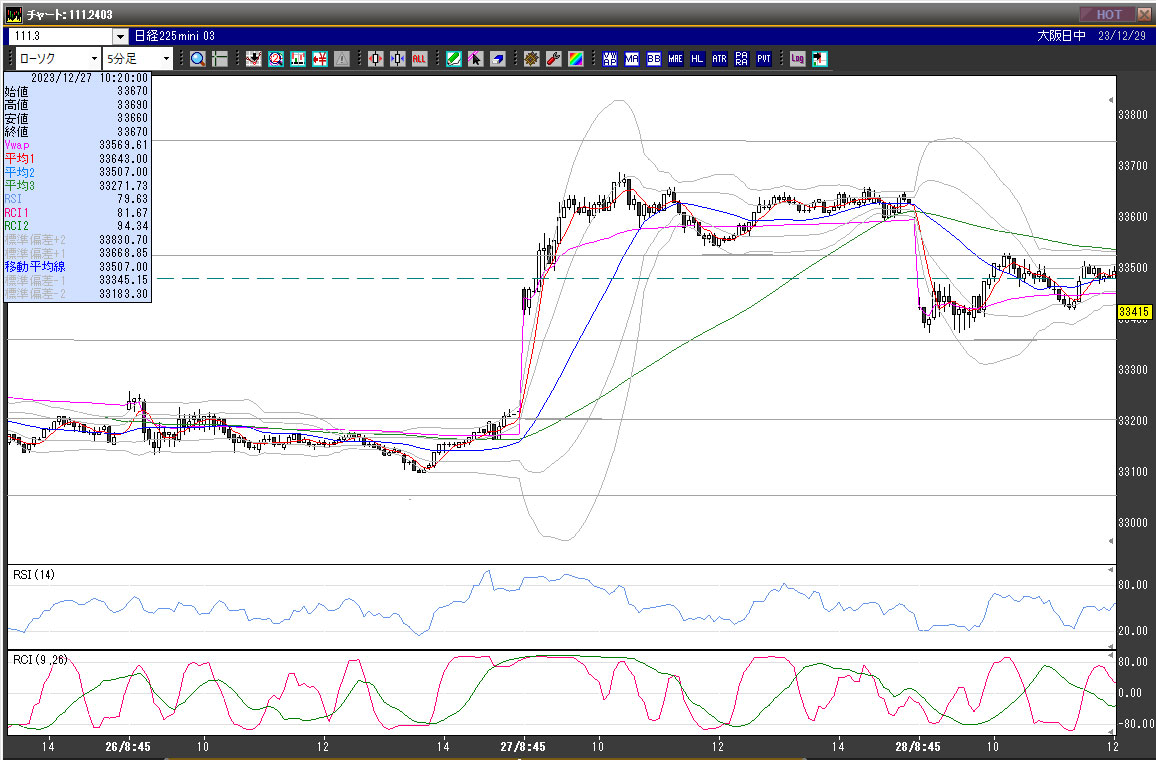1156x760 pixels.
Task: Click the magnifier icon with red 2
Action: pyautogui.click(x=276, y=59)
